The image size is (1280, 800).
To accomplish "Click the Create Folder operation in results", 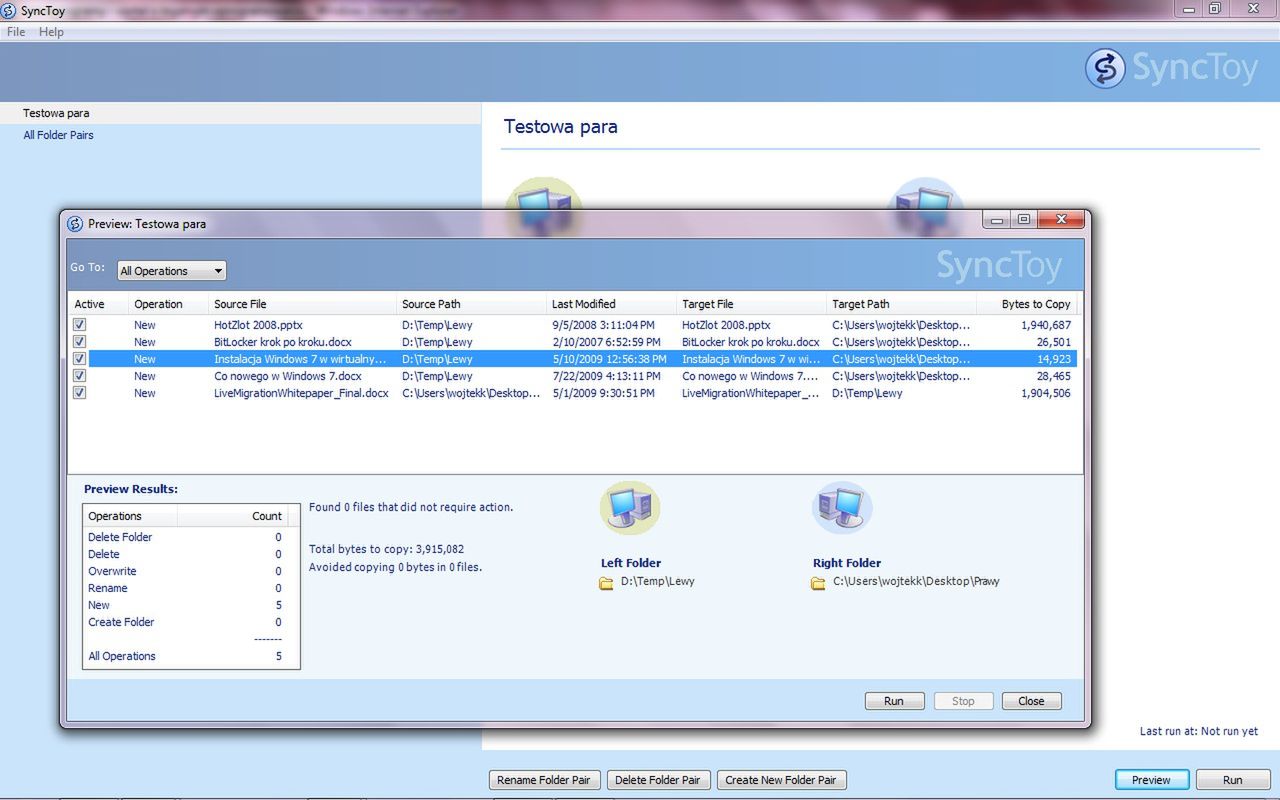I will [121, 622].
